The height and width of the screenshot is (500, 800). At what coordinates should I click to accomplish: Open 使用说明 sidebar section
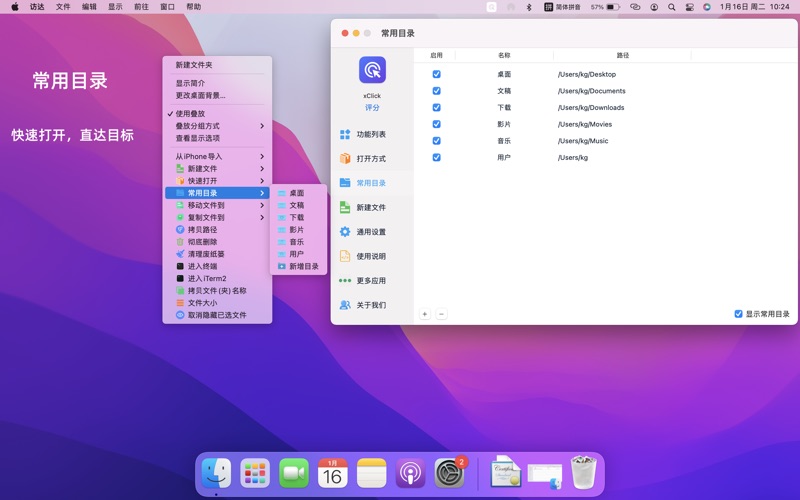[372, 256]
